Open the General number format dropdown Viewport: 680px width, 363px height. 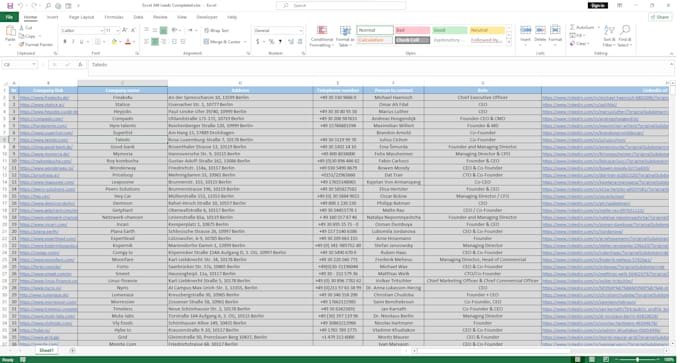(301, 30)
